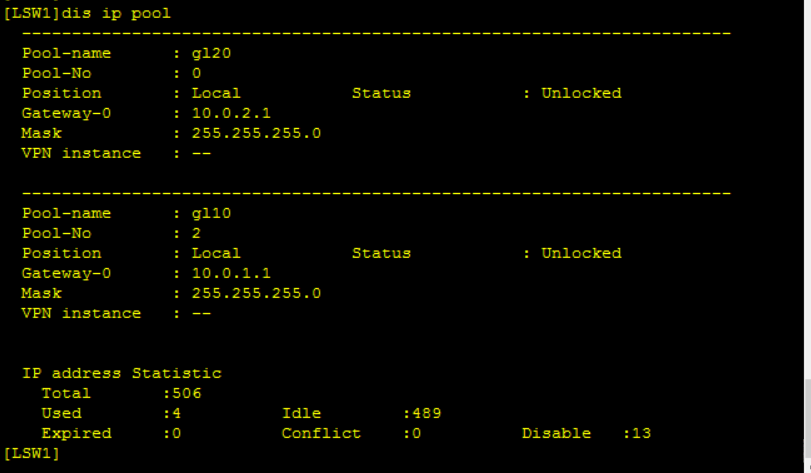
Task: Click the Idle count 489
Action: click(x=426, y=413)
